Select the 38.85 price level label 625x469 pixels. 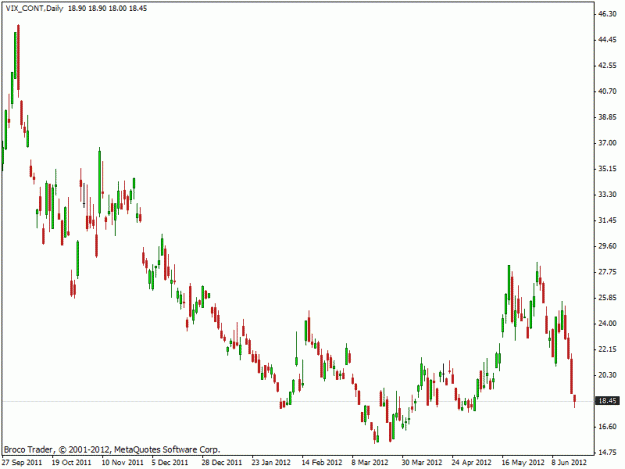click(x=607, y=117)
